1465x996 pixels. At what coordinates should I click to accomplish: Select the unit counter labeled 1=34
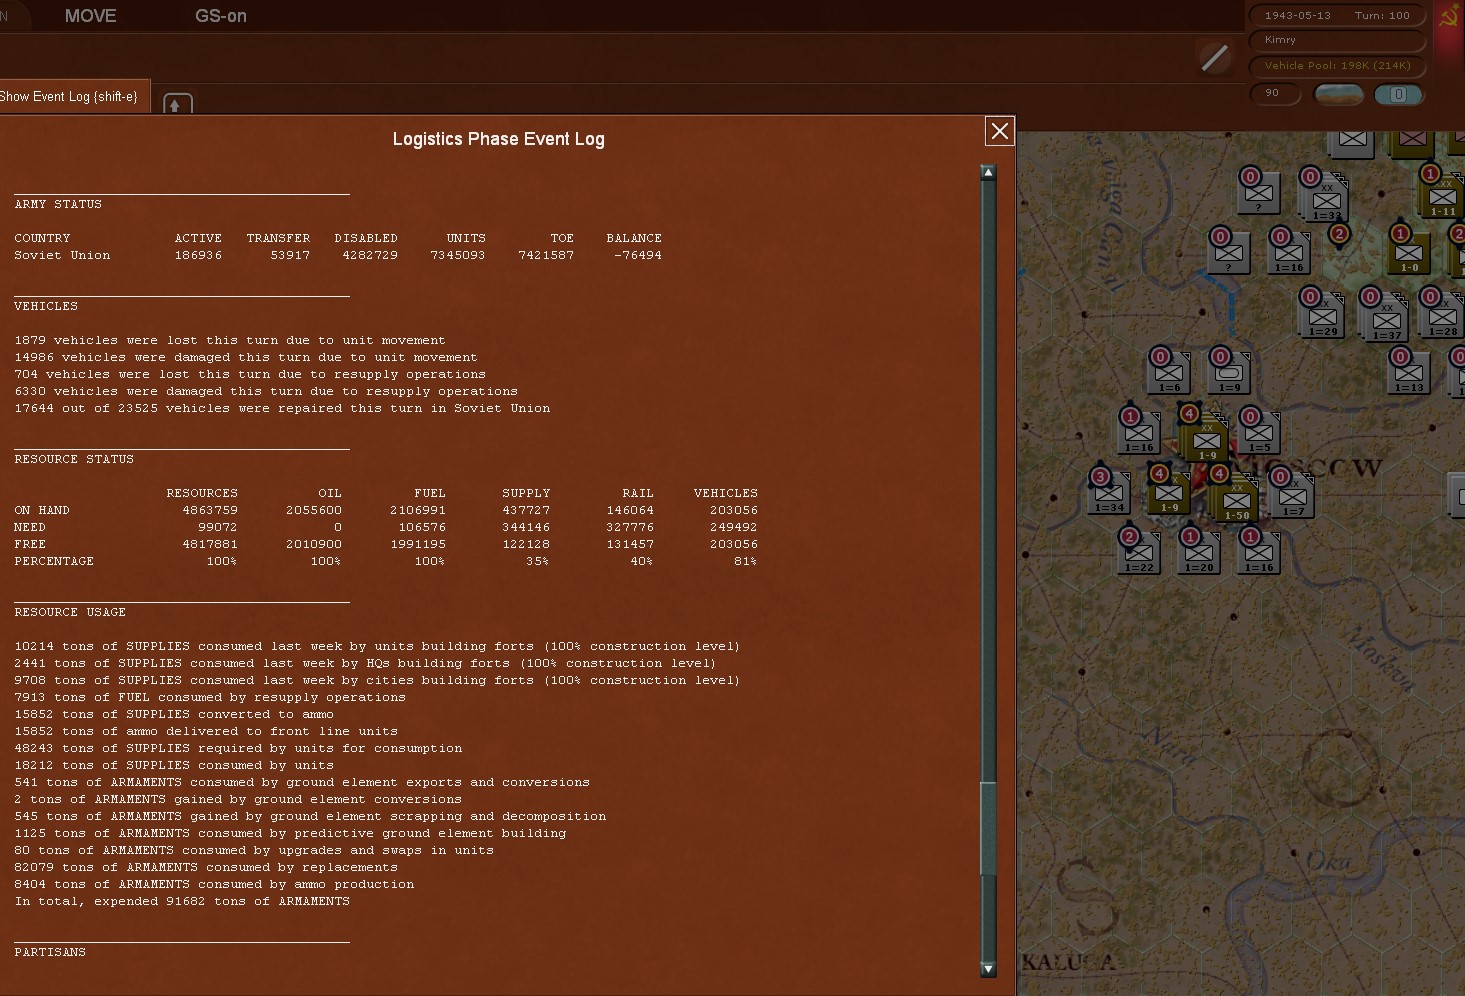pos(1109,492)
